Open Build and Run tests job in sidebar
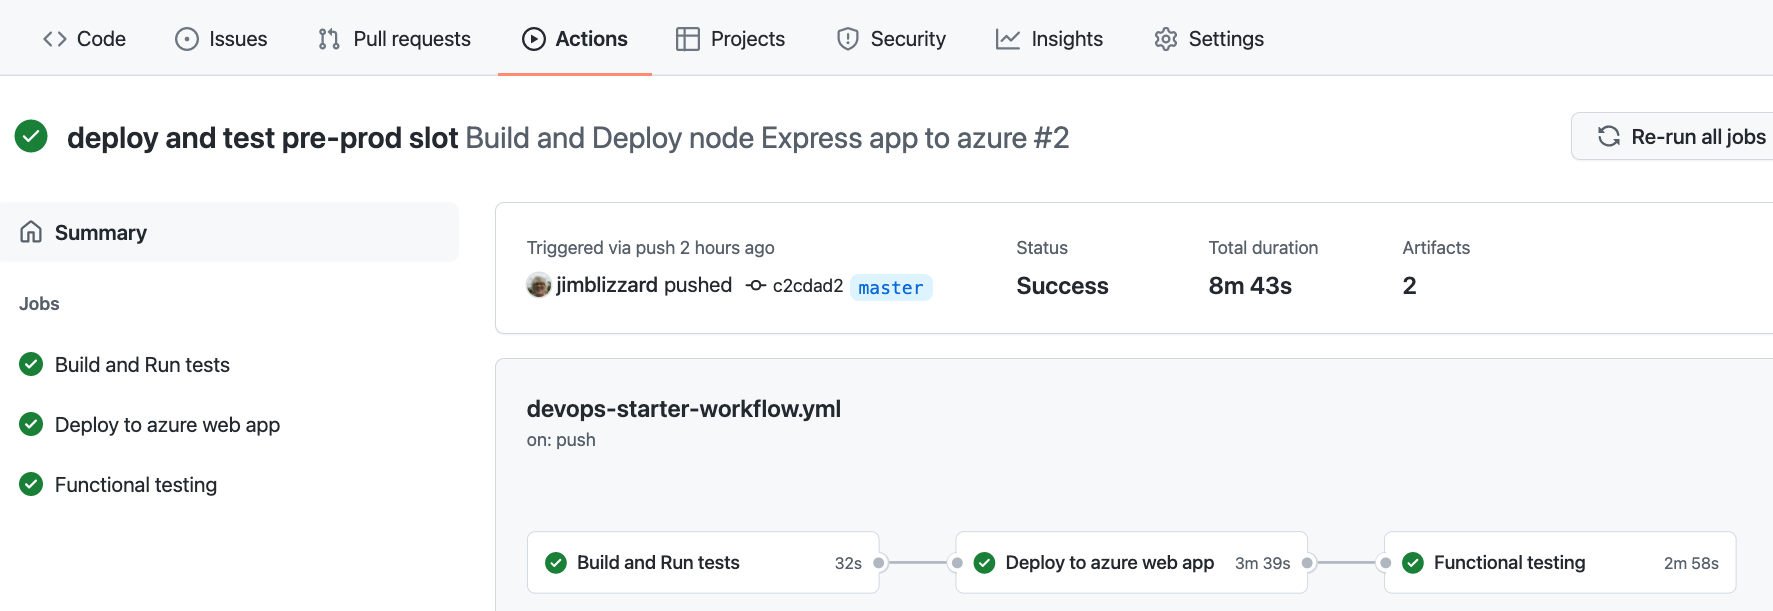This screenshot has height=611, width=1773. (x=142, y=365)
